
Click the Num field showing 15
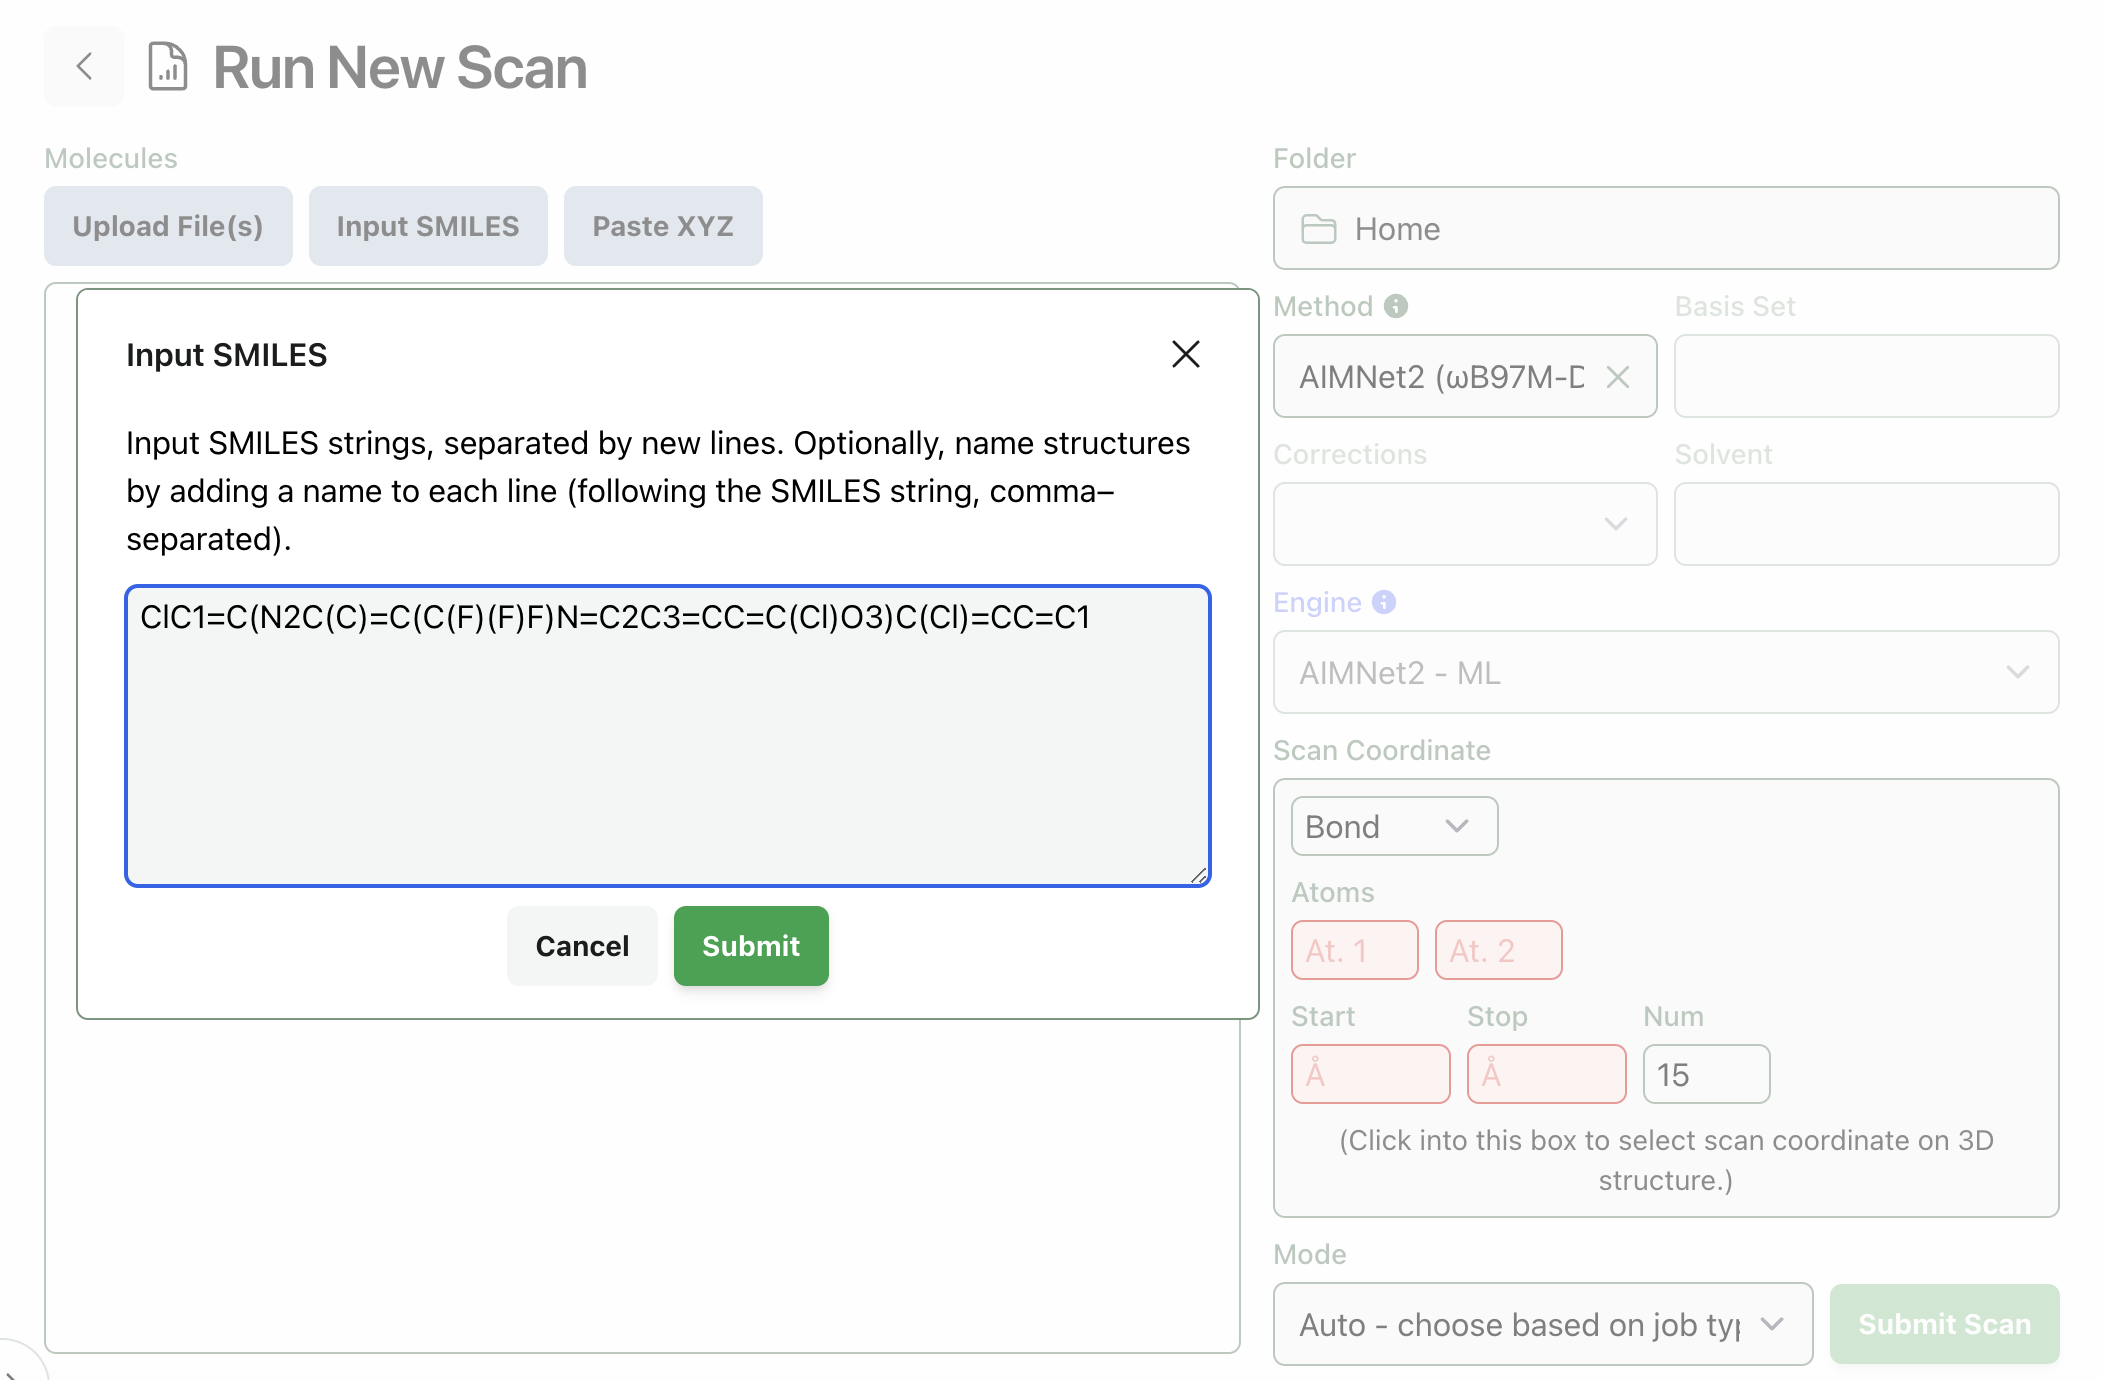[x=1706, y=1074]
